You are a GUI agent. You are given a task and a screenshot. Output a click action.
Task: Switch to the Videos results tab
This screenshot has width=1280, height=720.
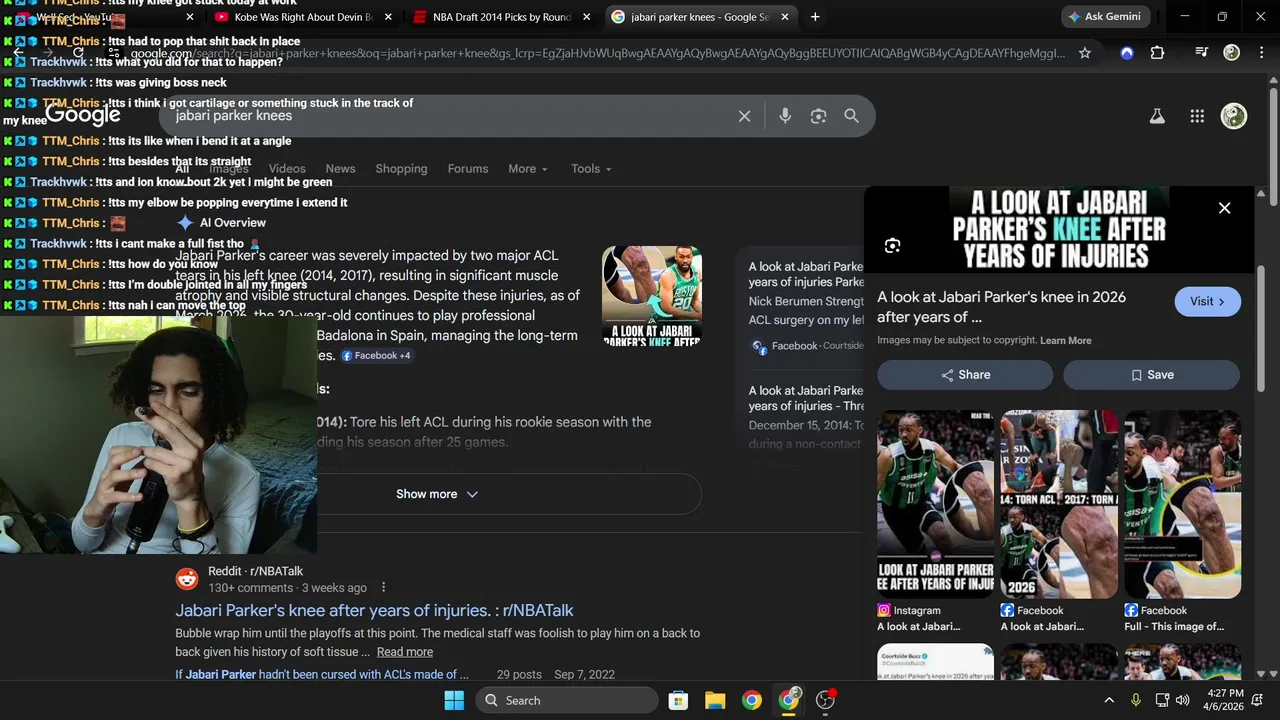(x=287, y=169)
